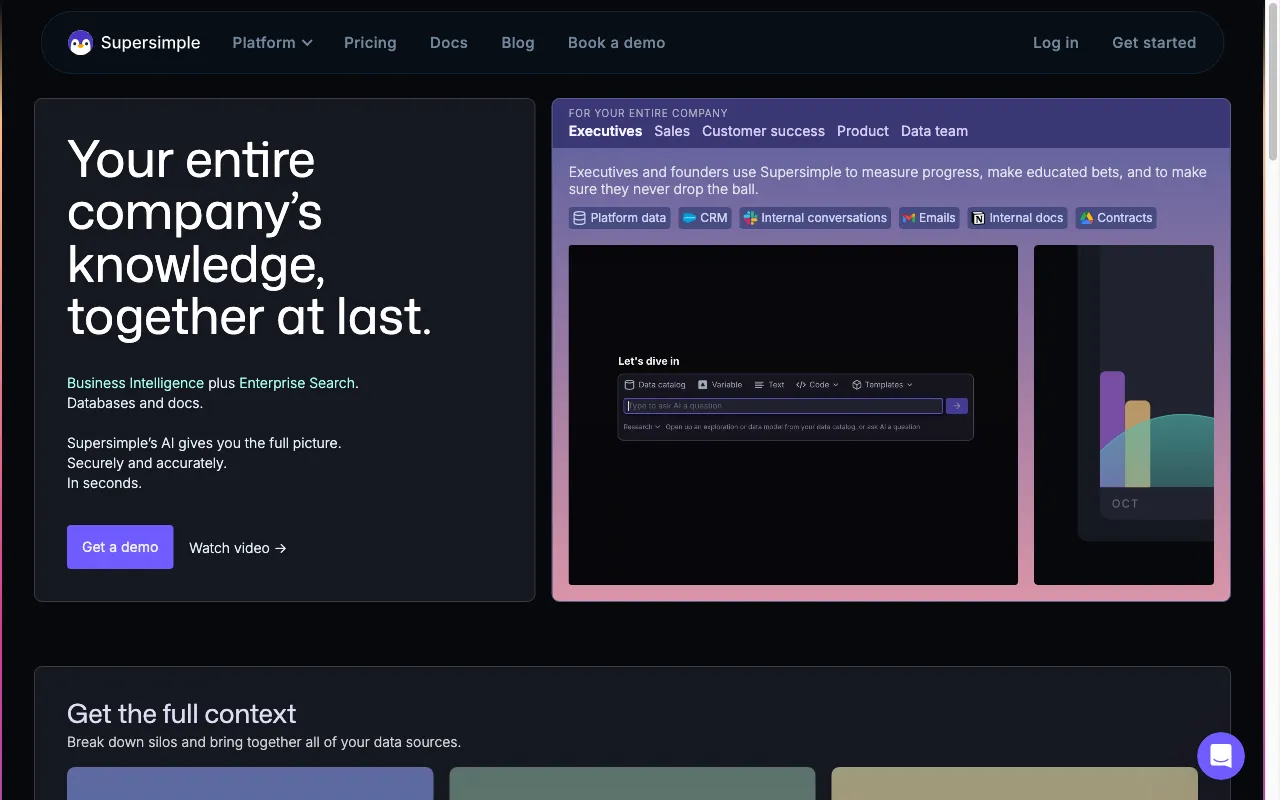Click the Data catalog icon in demo
The width and height of the screenshot is (1280, 800).
629,385
